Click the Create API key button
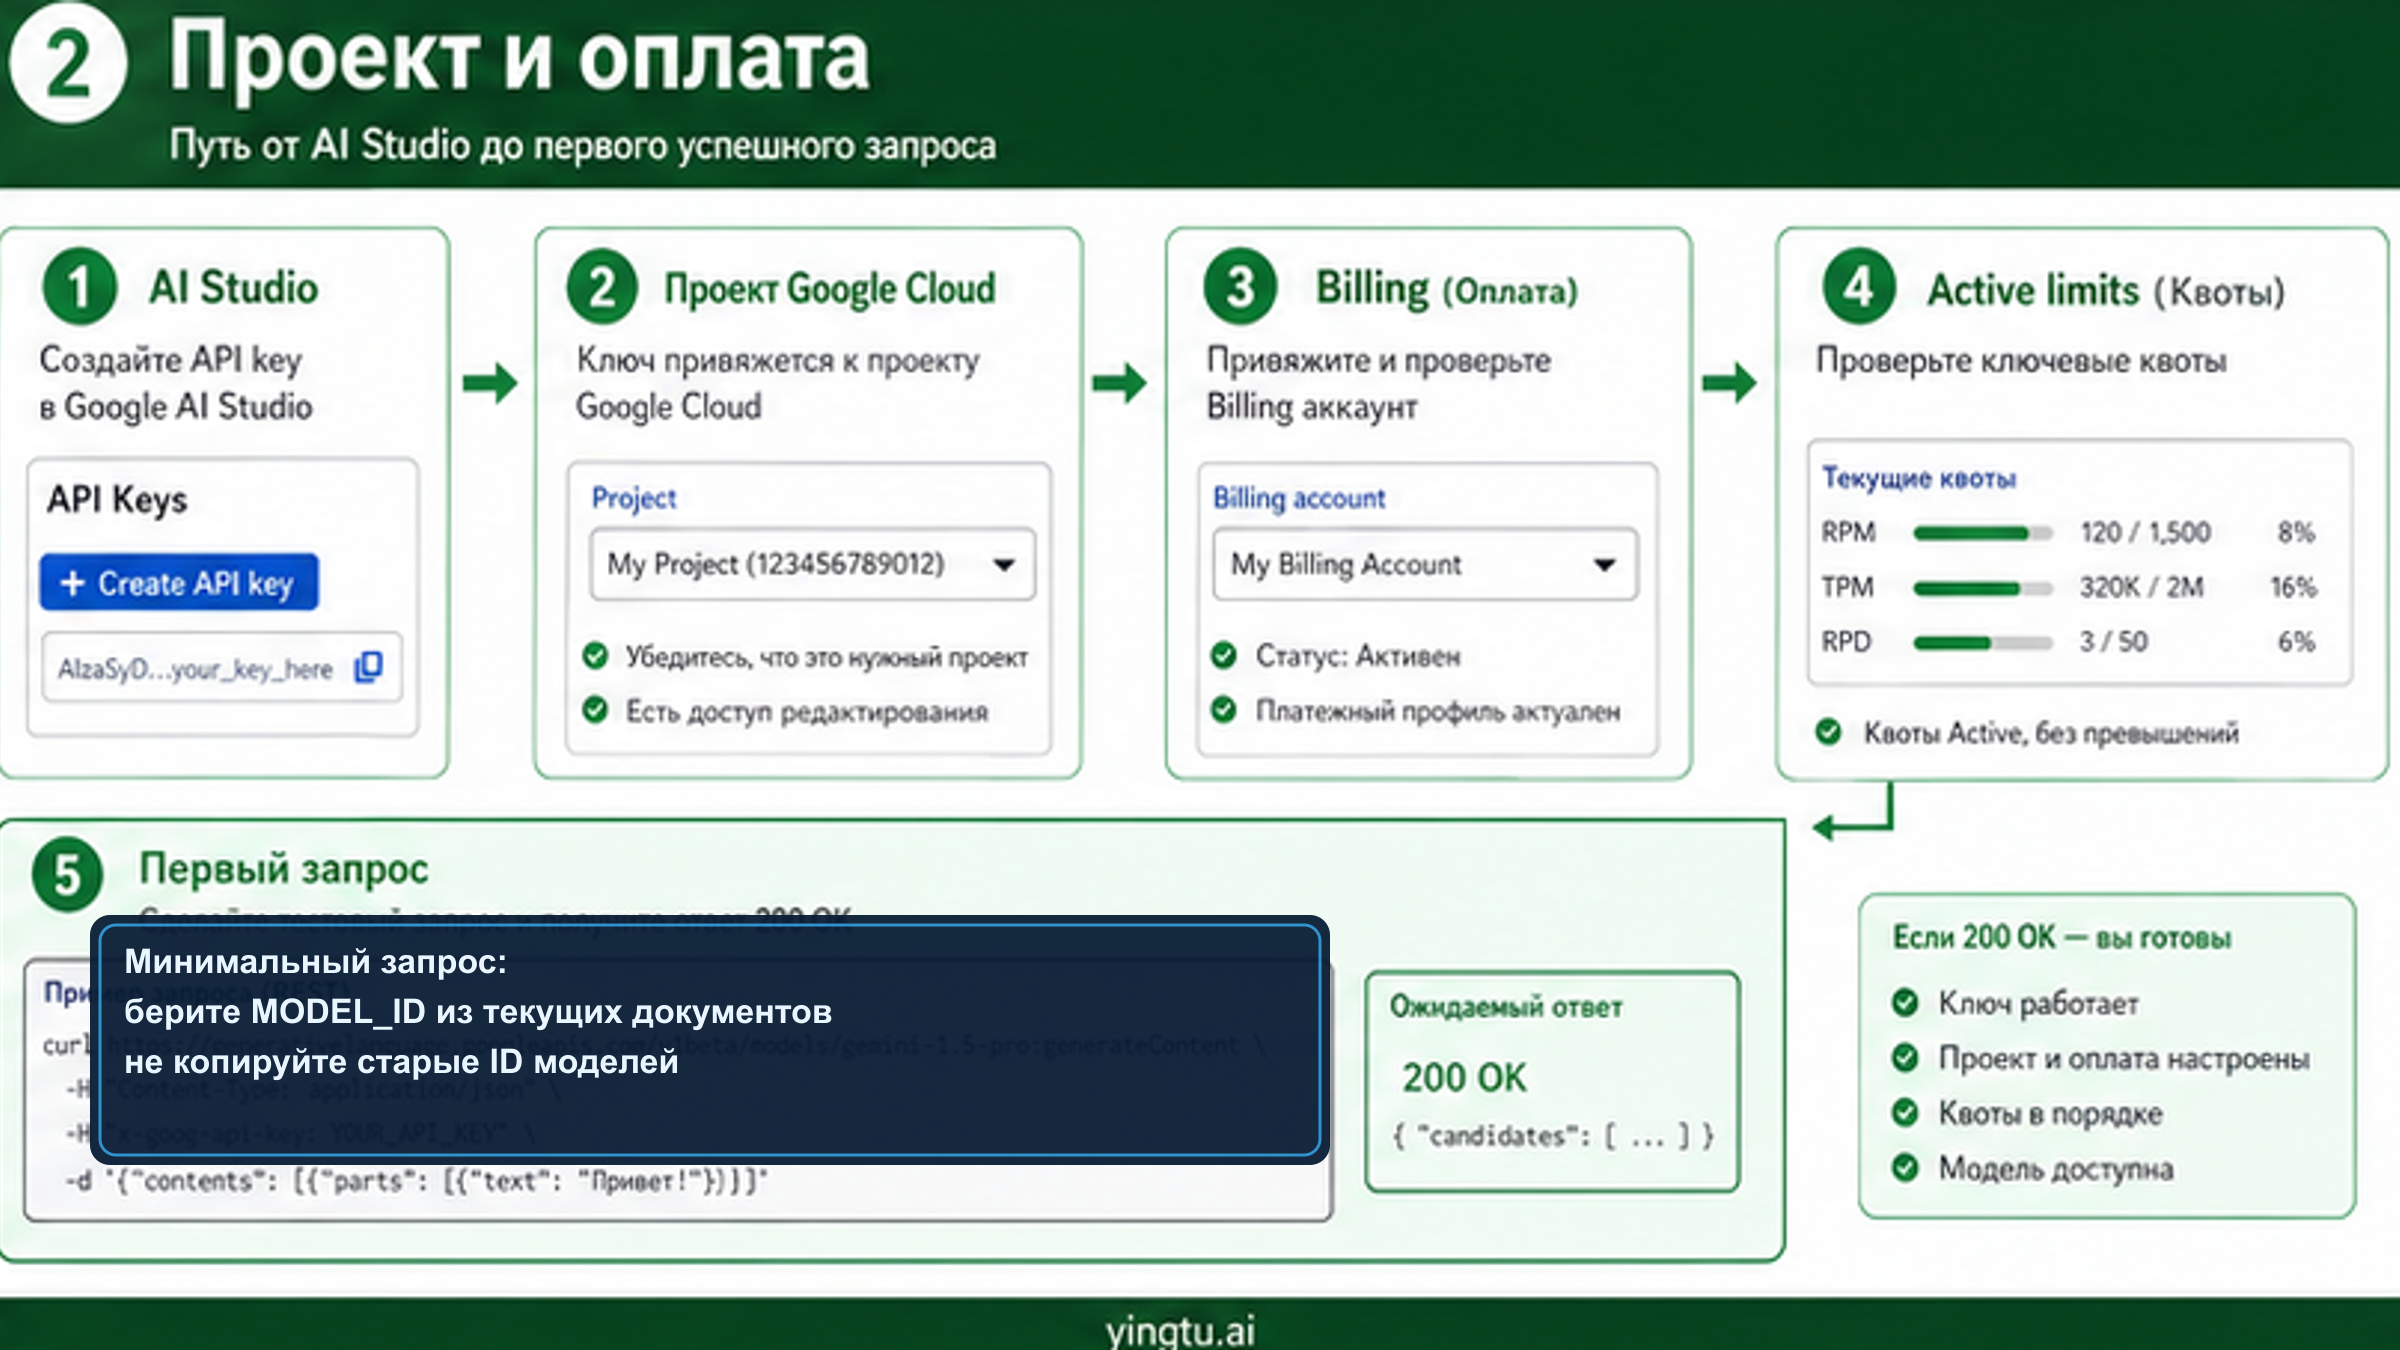 178,583
